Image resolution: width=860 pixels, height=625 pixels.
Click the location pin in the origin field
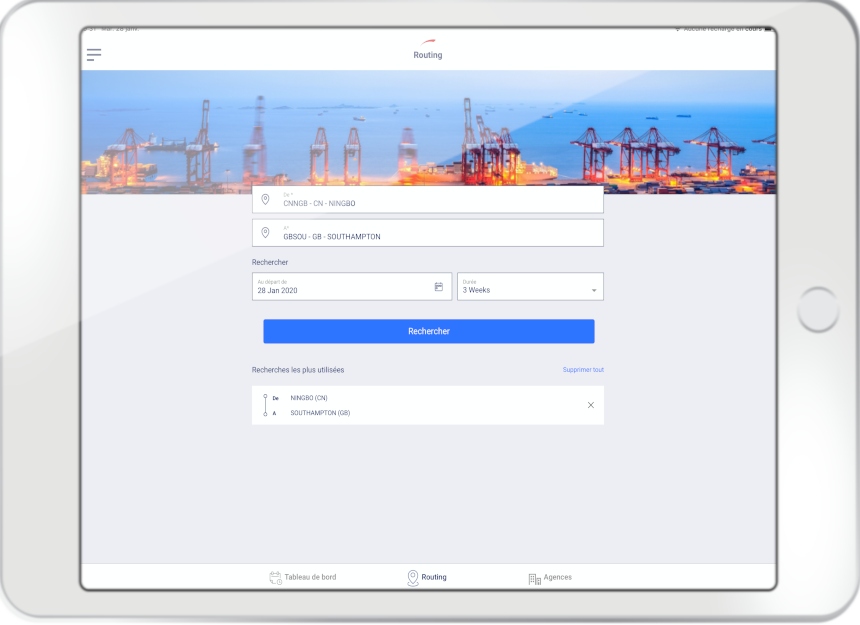(x=265, y=200)
